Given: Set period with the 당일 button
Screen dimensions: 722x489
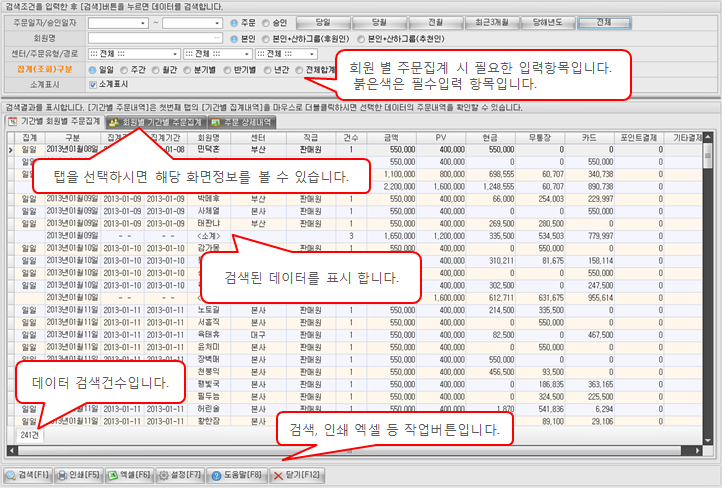Looking at the screenshot, I should click(x=323, y=23).
